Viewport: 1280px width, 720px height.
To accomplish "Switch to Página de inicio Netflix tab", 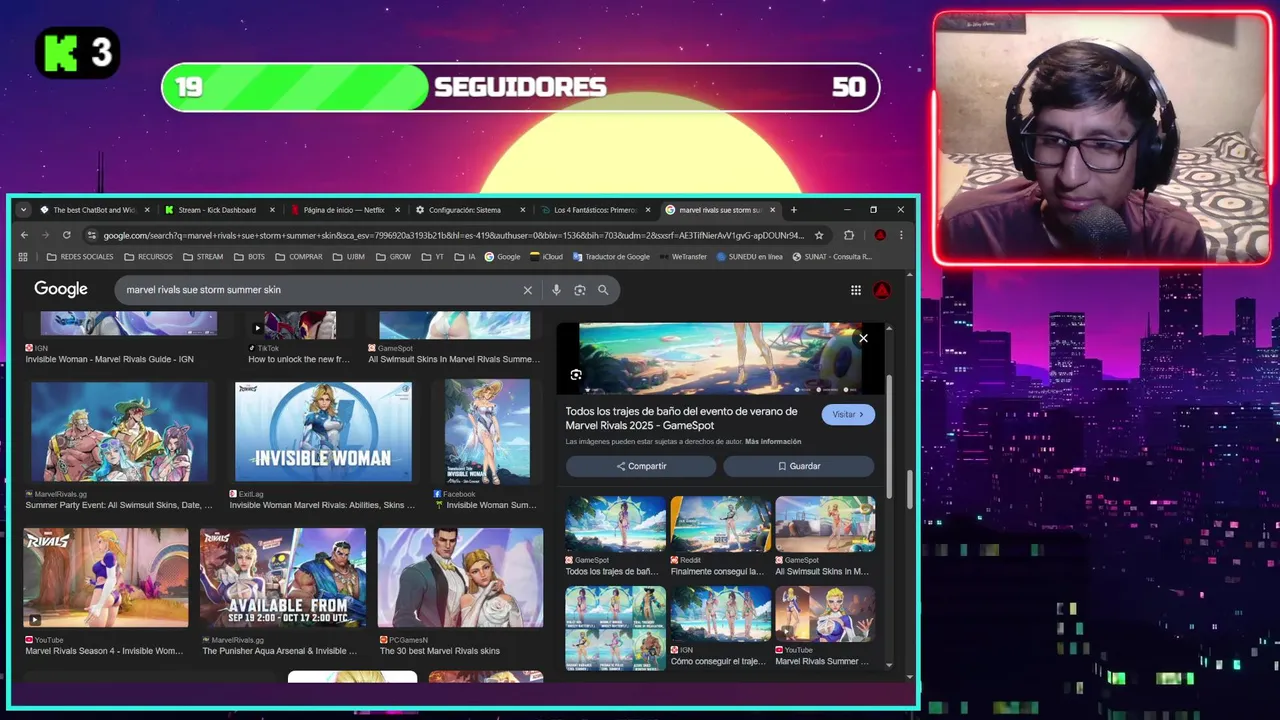I will (x=343, y=210).
